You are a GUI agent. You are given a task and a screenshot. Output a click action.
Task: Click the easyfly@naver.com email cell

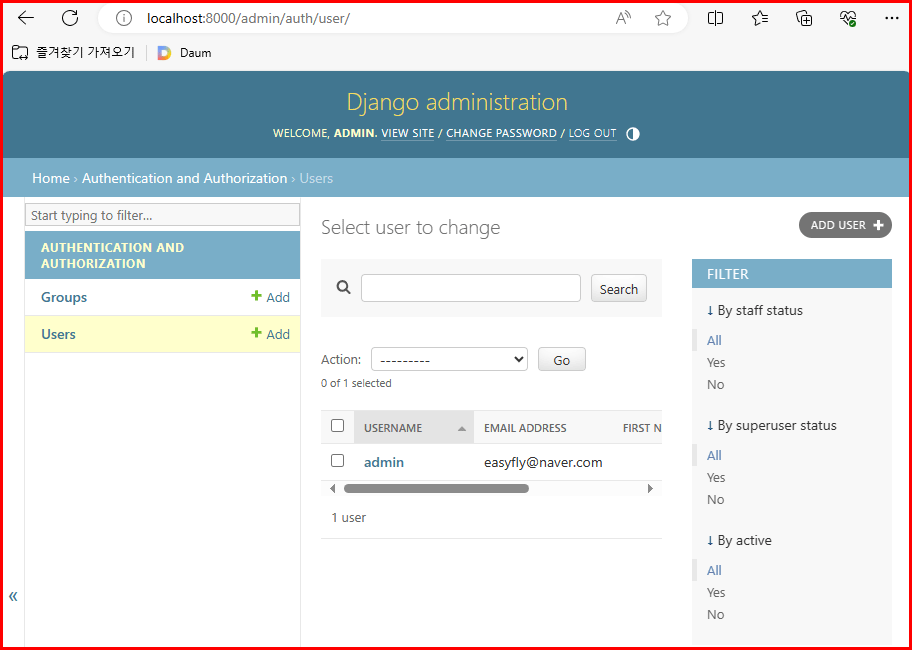click(x=543, y=463)
